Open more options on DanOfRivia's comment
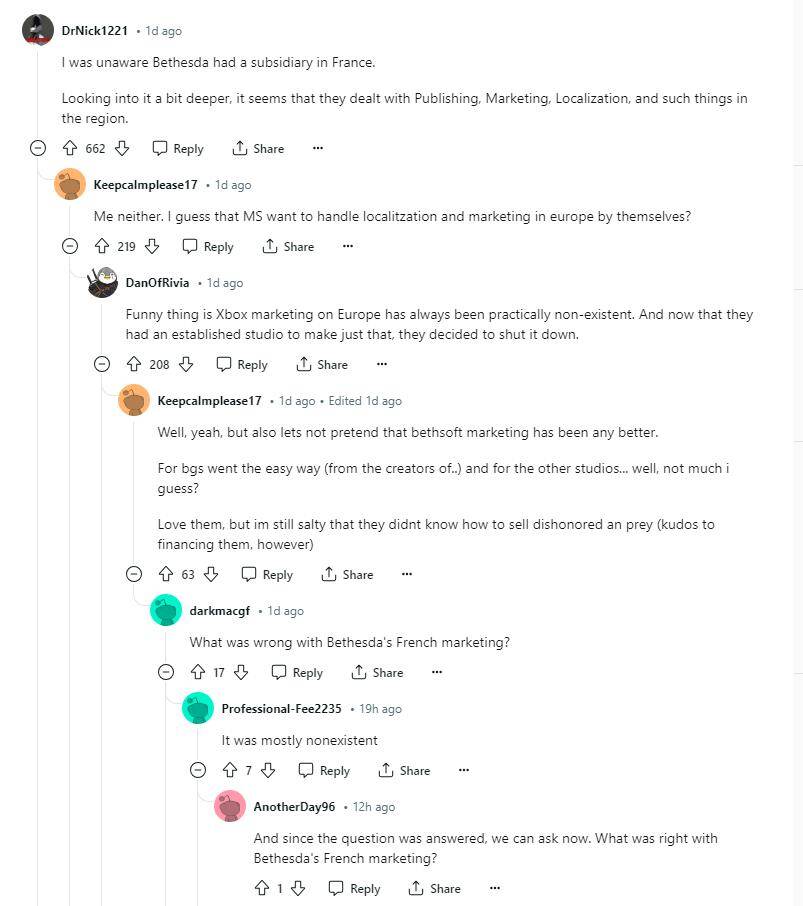The width and height of the screenshot is (803, 906). 382,364
